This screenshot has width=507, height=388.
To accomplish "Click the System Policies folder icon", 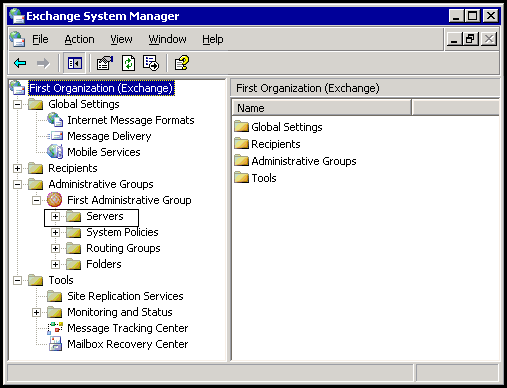I will pos(74,232).
